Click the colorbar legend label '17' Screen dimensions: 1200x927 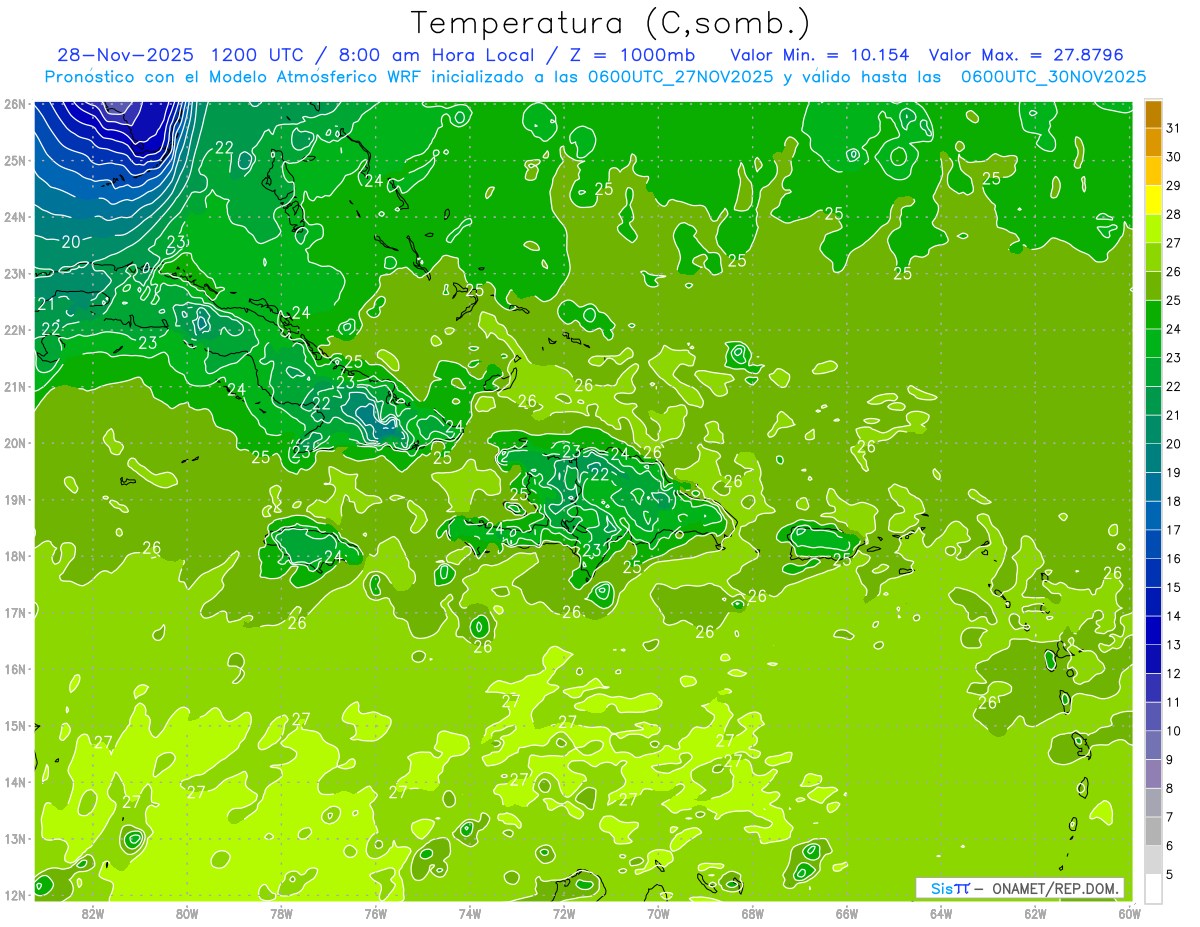1174,529
